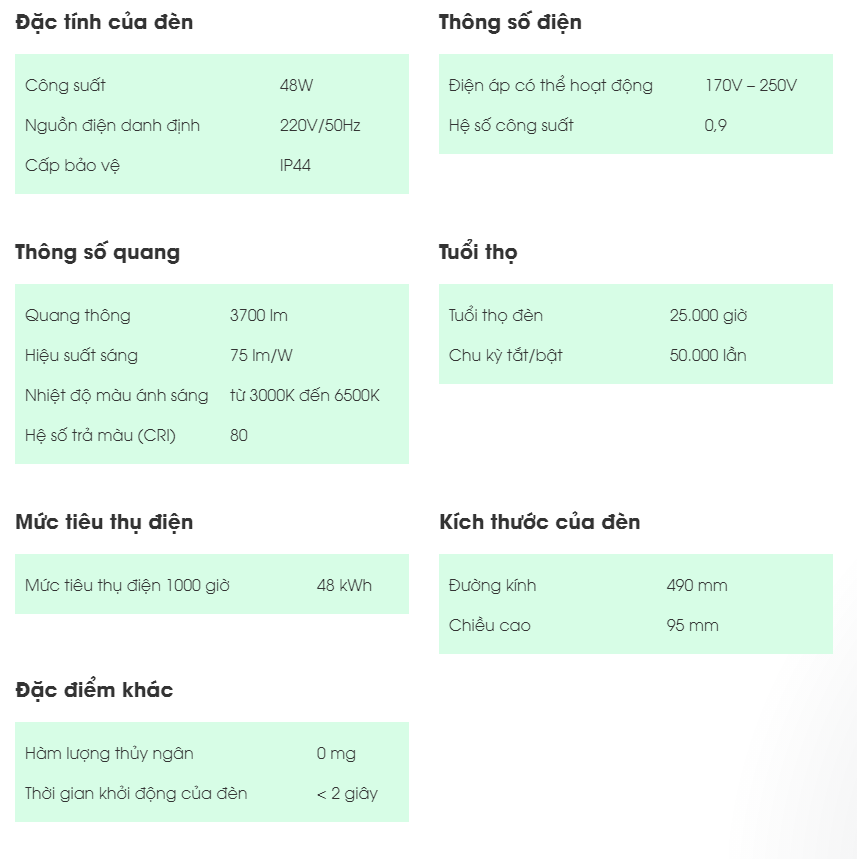Click the 'từ 3000K đến 6500K' value
The width and height of the screenshot is (857, 859).
304,395
